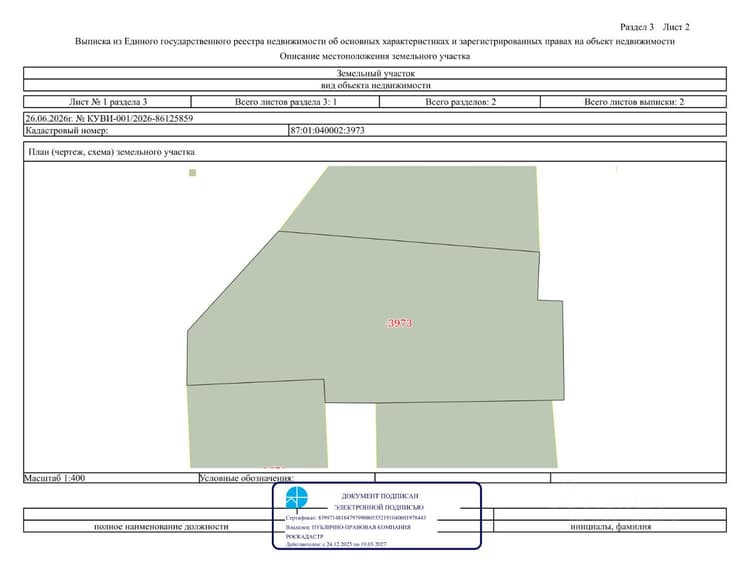Click the blue Rosreestr logo in signature stamp
This screenshot has width=750, height=579.
coord(297,498)
